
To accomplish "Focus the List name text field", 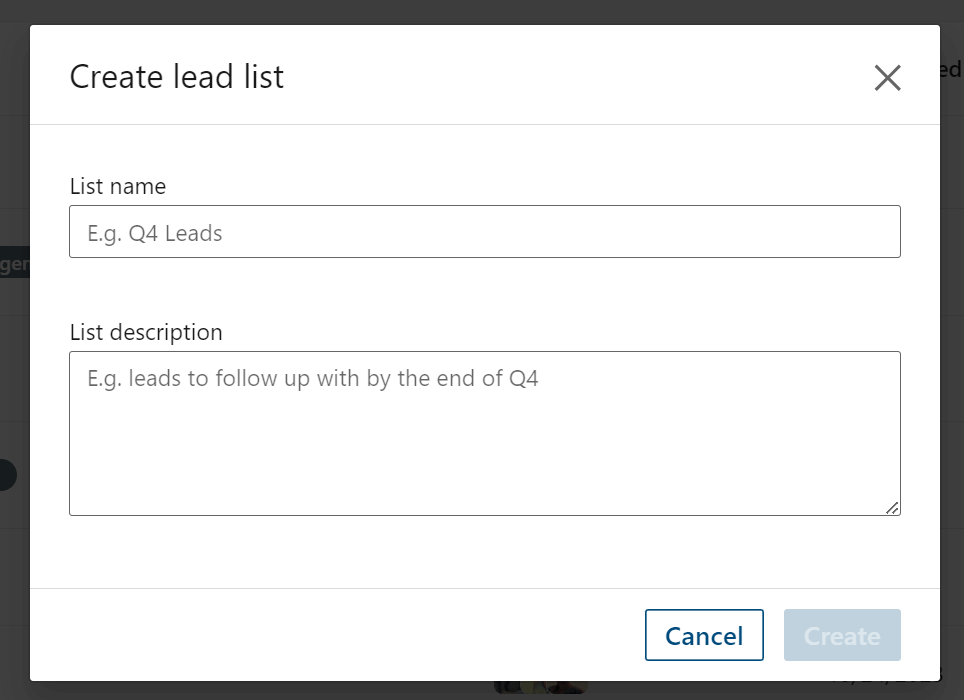I will coord(484,232).
